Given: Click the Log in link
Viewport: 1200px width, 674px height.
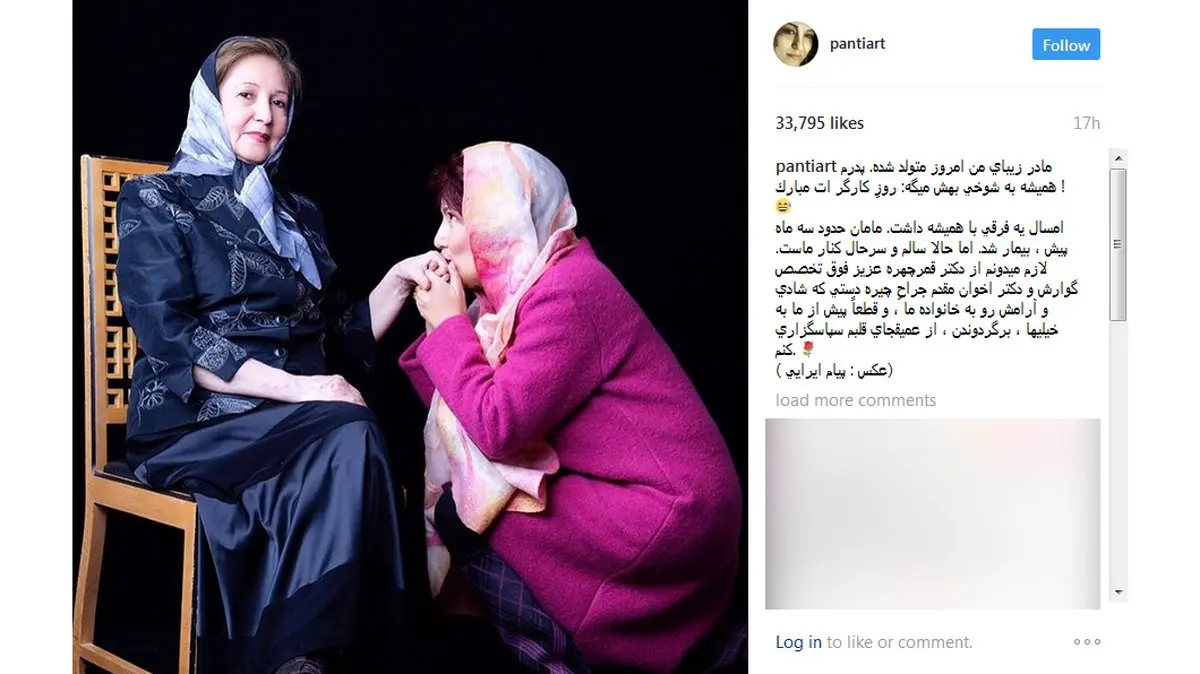Looking at the screenshot, I should [x=798, y=642].
